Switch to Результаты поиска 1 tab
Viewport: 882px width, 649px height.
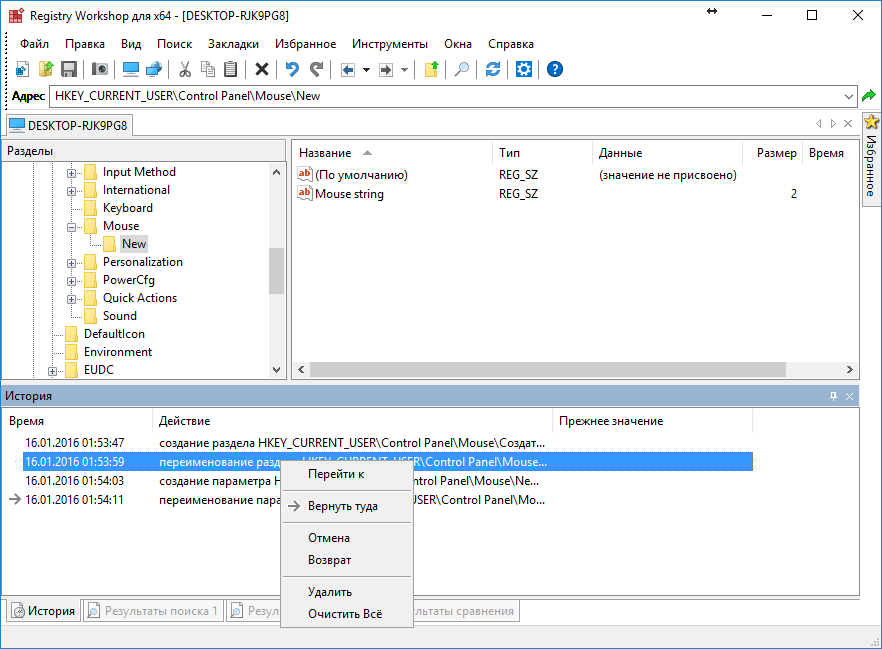pos(154,611)
